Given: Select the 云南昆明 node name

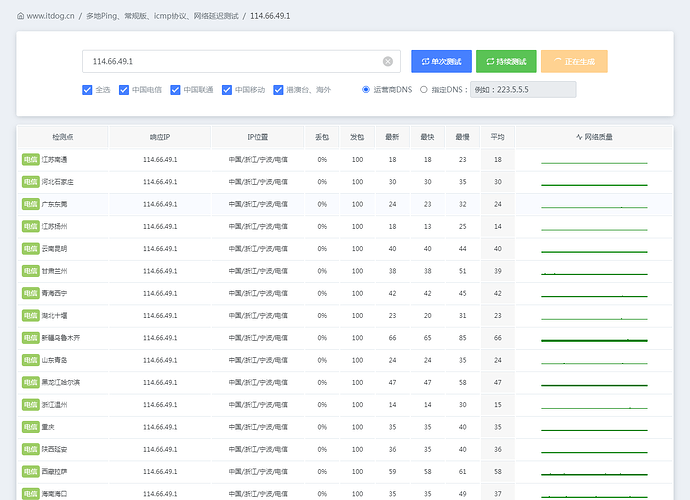Looking at the screenshot, I should point(55,249).
